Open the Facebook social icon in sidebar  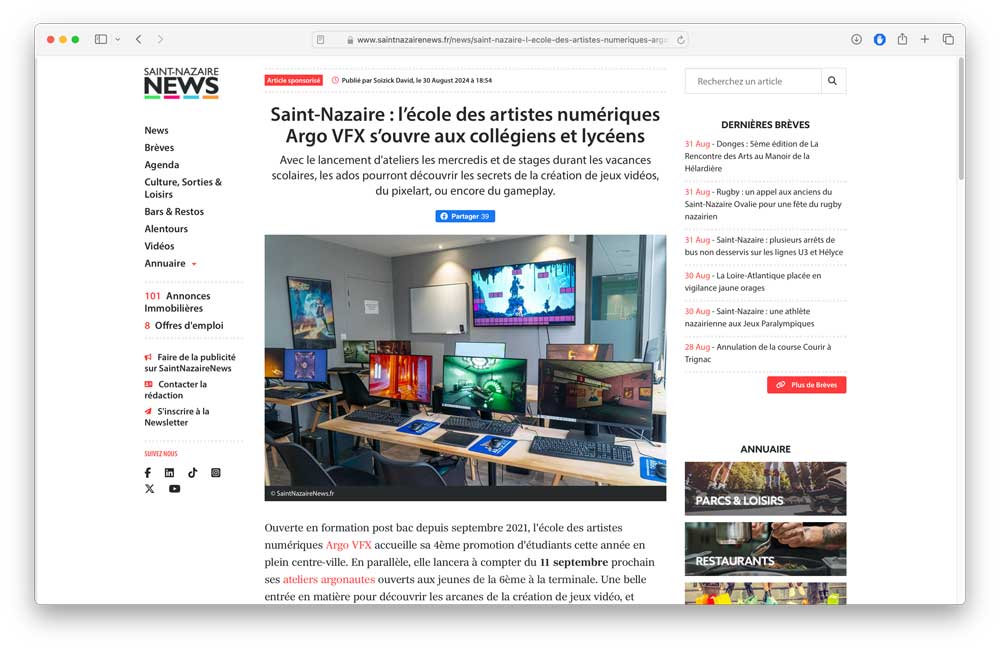coord(148,473)
